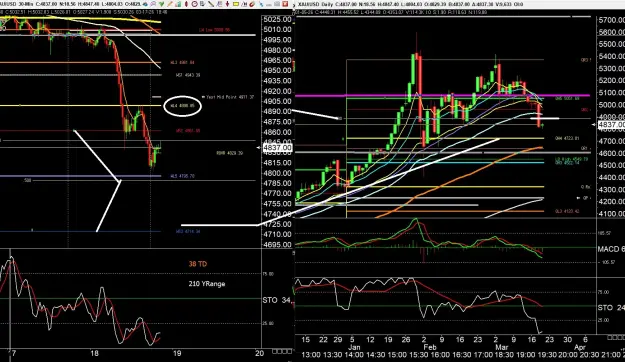Click the '210 YRange' label
The width and height of the screenshot is (625, 362).
(x=207, y=284)
